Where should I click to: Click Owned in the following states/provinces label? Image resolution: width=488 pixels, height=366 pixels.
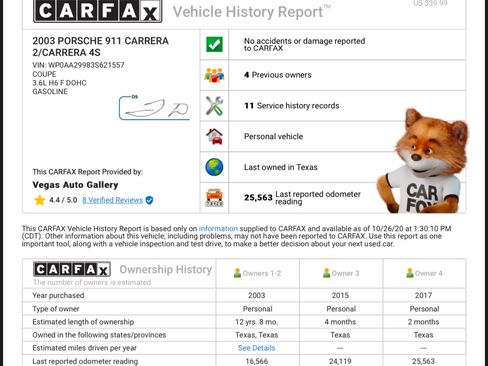tap(99, 335)
